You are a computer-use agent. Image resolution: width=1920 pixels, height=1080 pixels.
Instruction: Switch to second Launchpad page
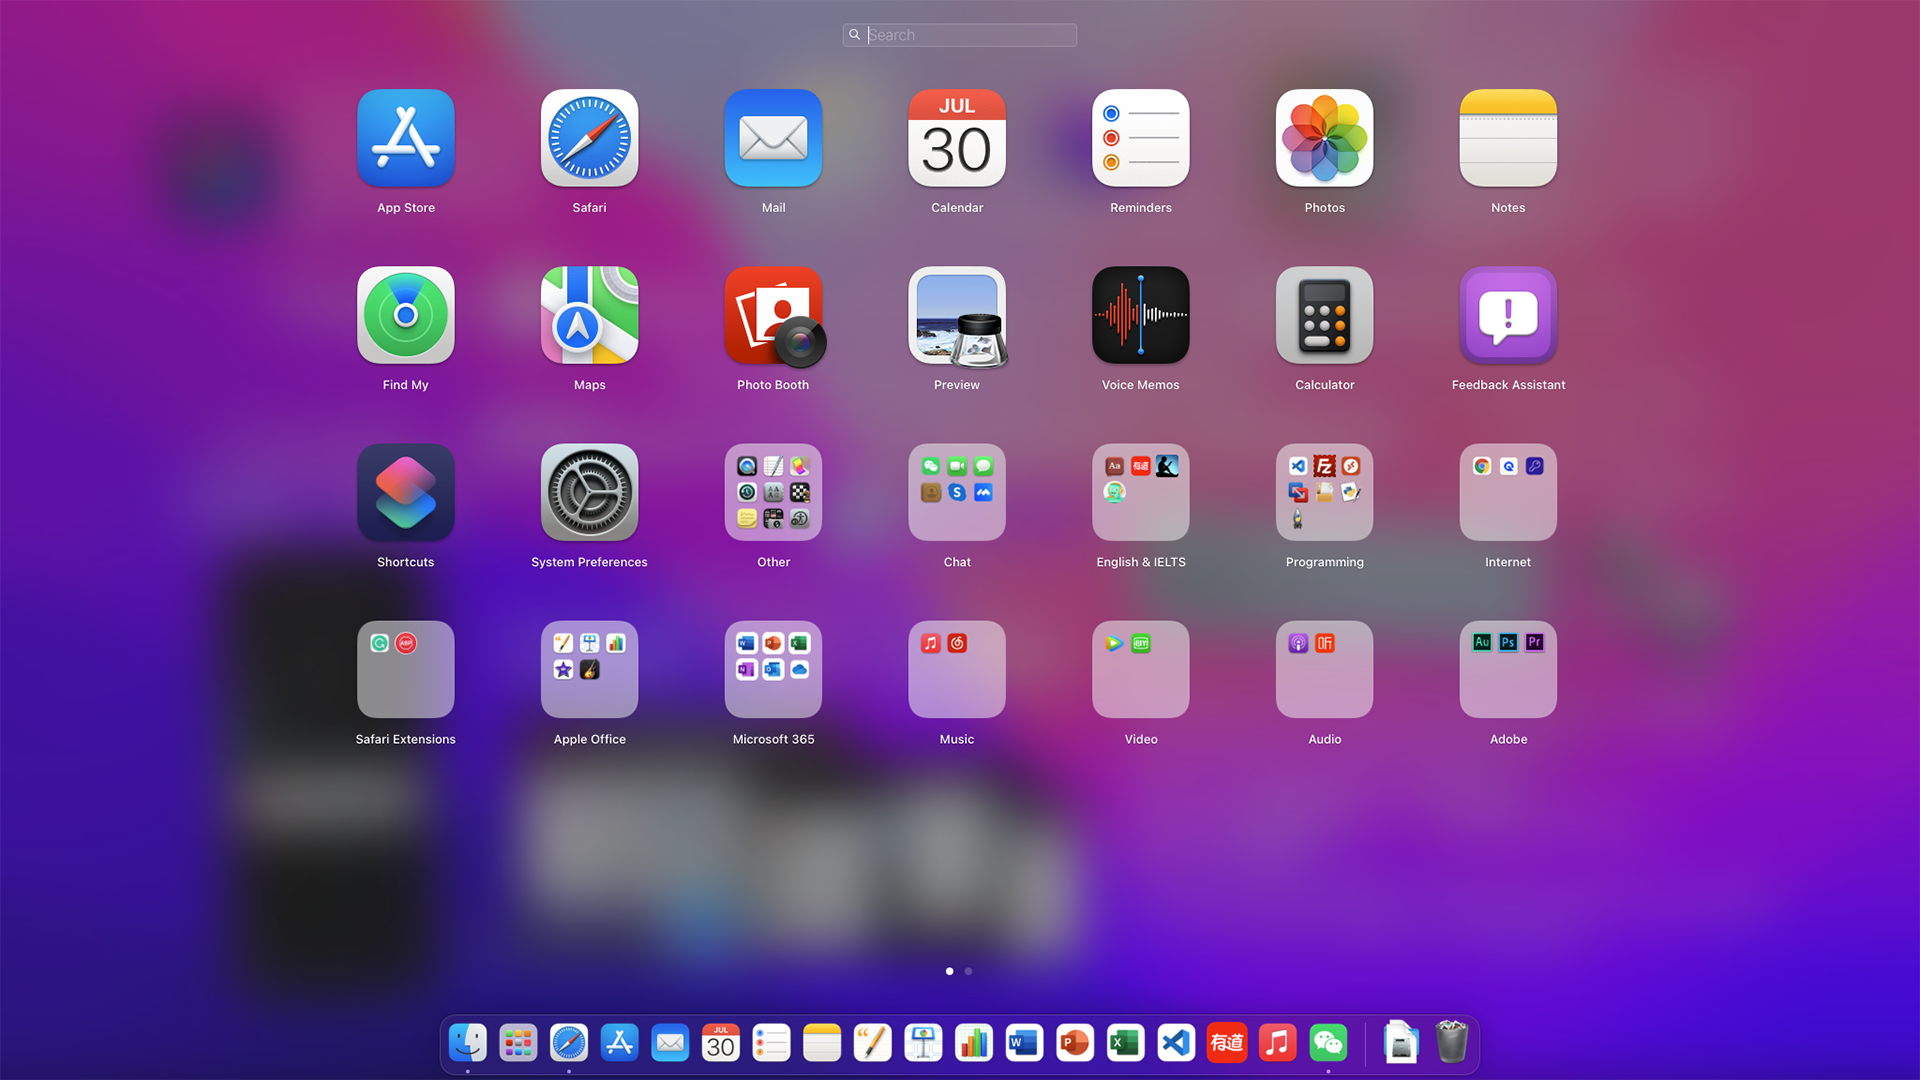968,971
